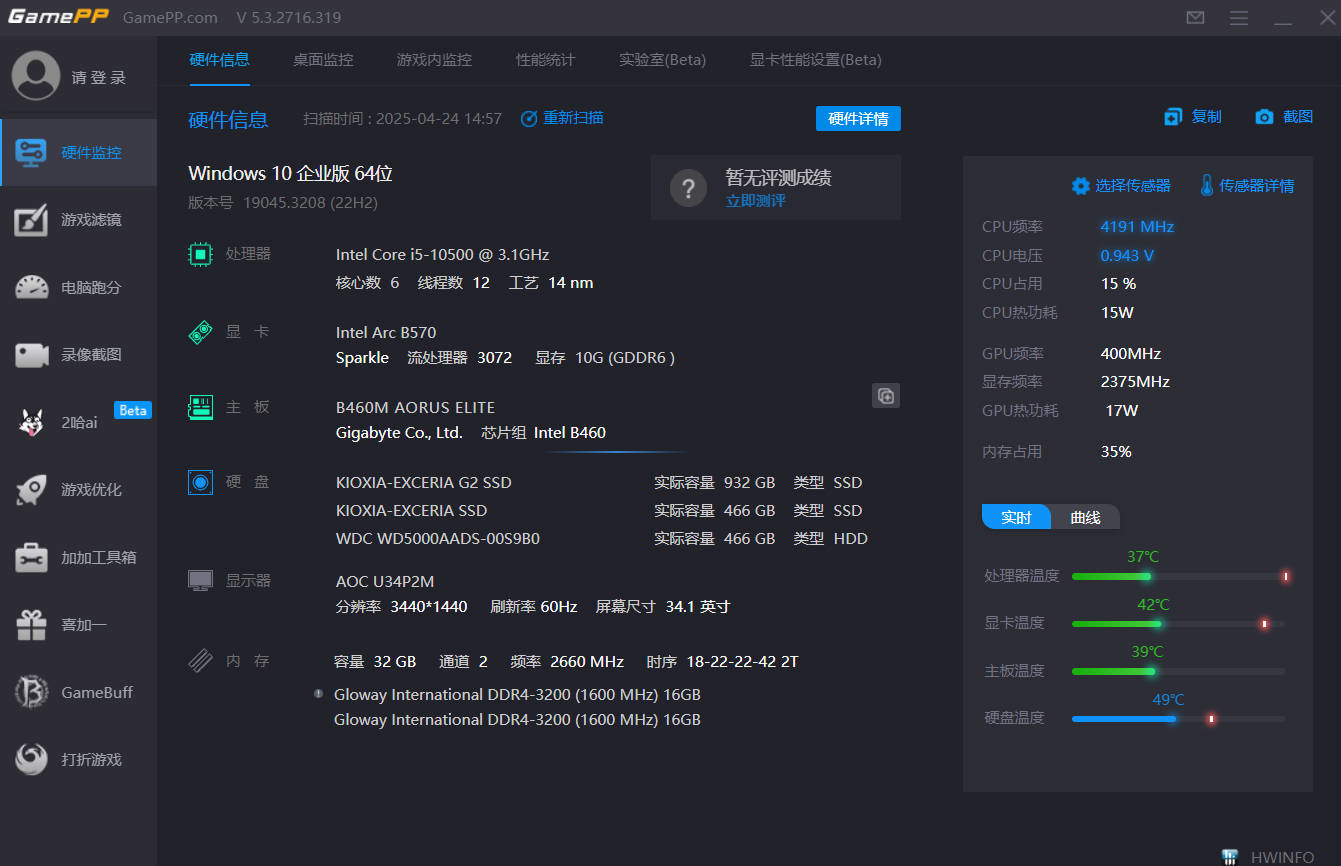The height and width of the screenshot is (866, 1341).
Task: Switch to 桌面监控 tab
Action: [323, 59]
